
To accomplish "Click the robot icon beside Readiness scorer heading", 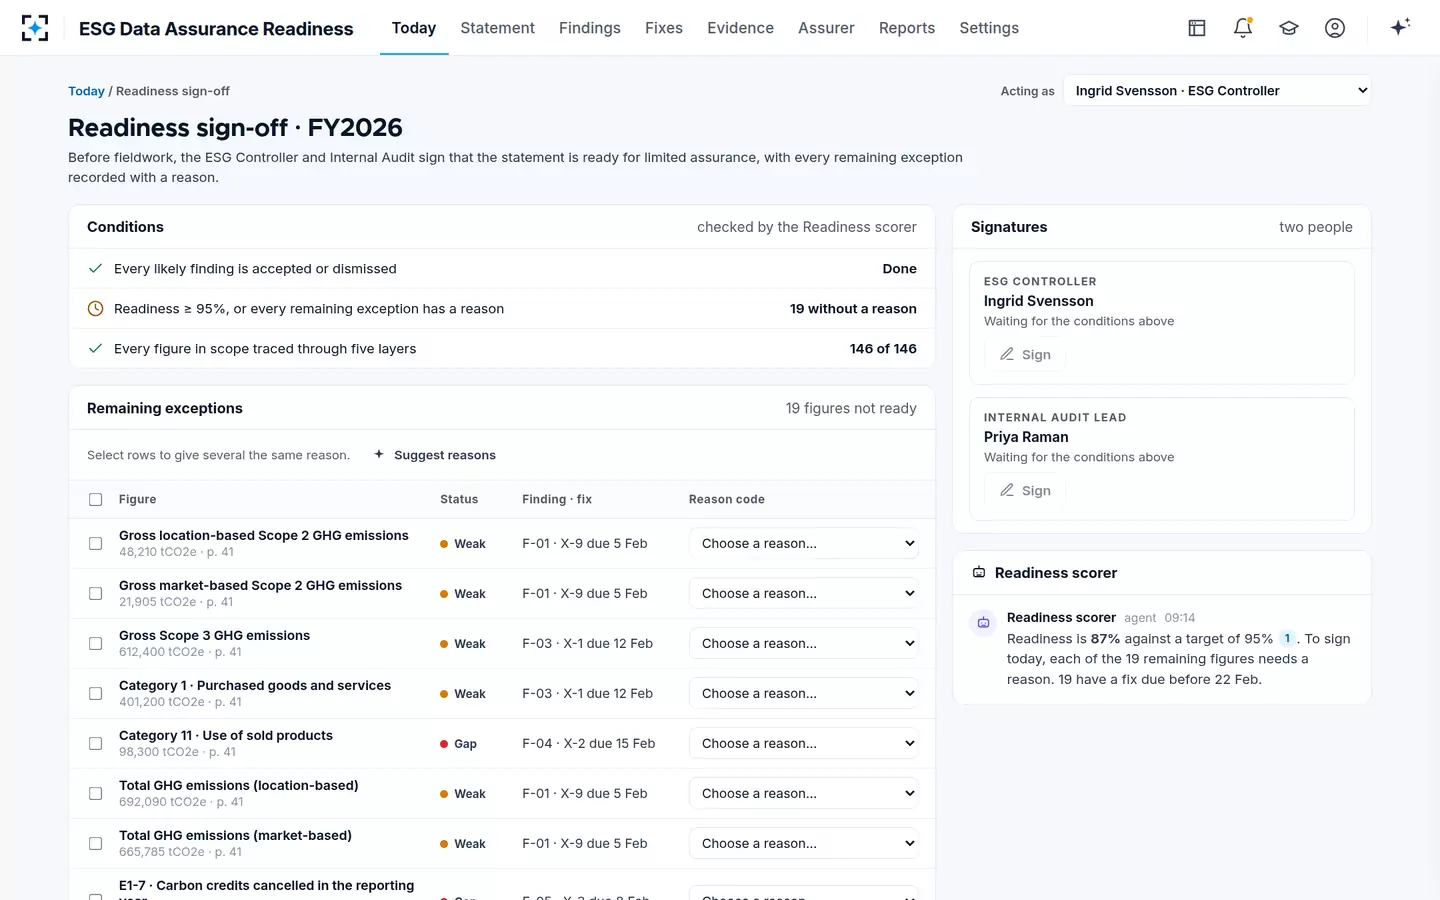I will pos(979,573).
